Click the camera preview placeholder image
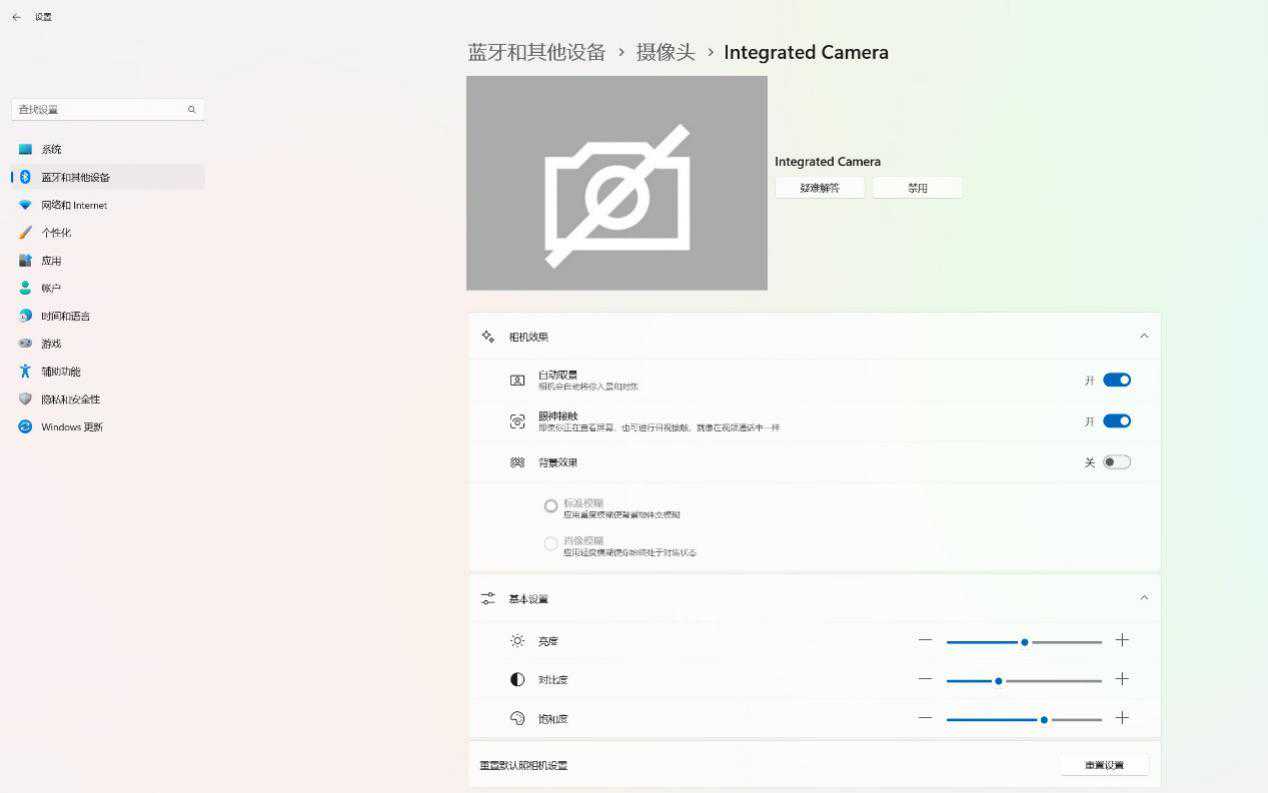The width and height of the screenshot is (1268, 793). [617, 183]
